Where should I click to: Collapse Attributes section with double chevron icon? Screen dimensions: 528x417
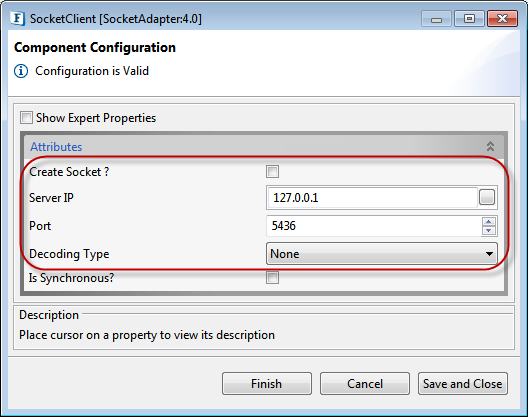(490, 147)
